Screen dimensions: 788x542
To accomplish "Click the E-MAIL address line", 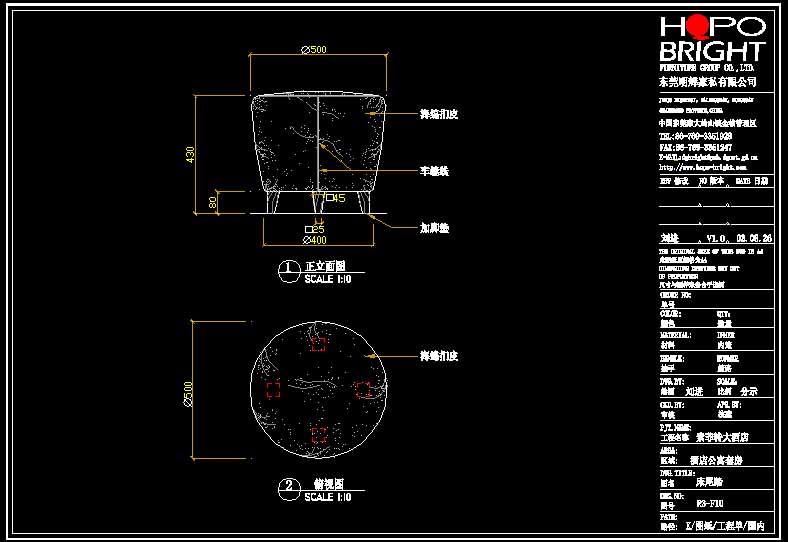I will click(709, 157).
